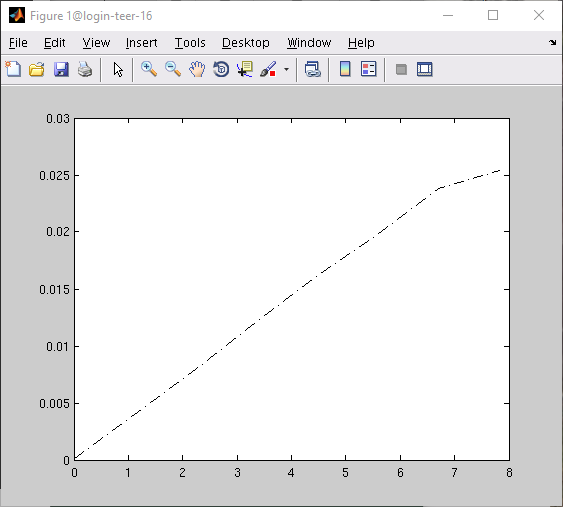Click the New Figure icon

pos(13,69)
